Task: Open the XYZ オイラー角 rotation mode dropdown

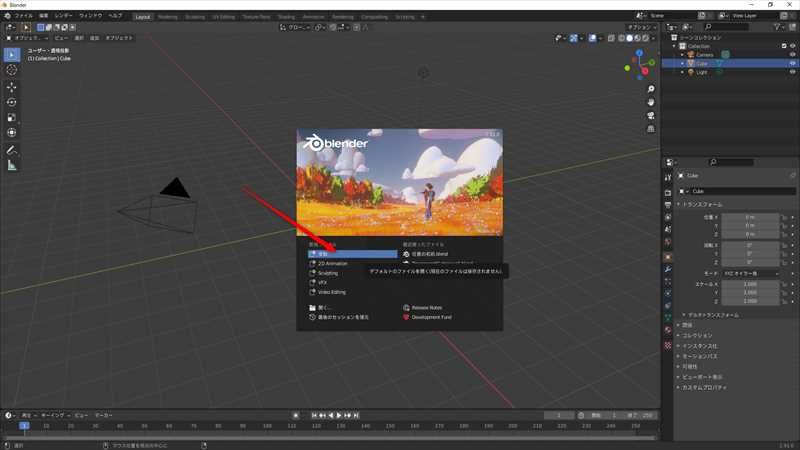Action: (x=751, y=273)
